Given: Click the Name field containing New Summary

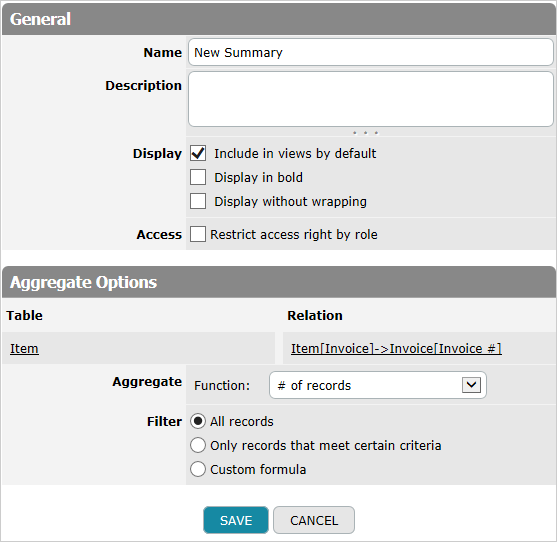Looking at the screenshot, I should coord(371,52).
